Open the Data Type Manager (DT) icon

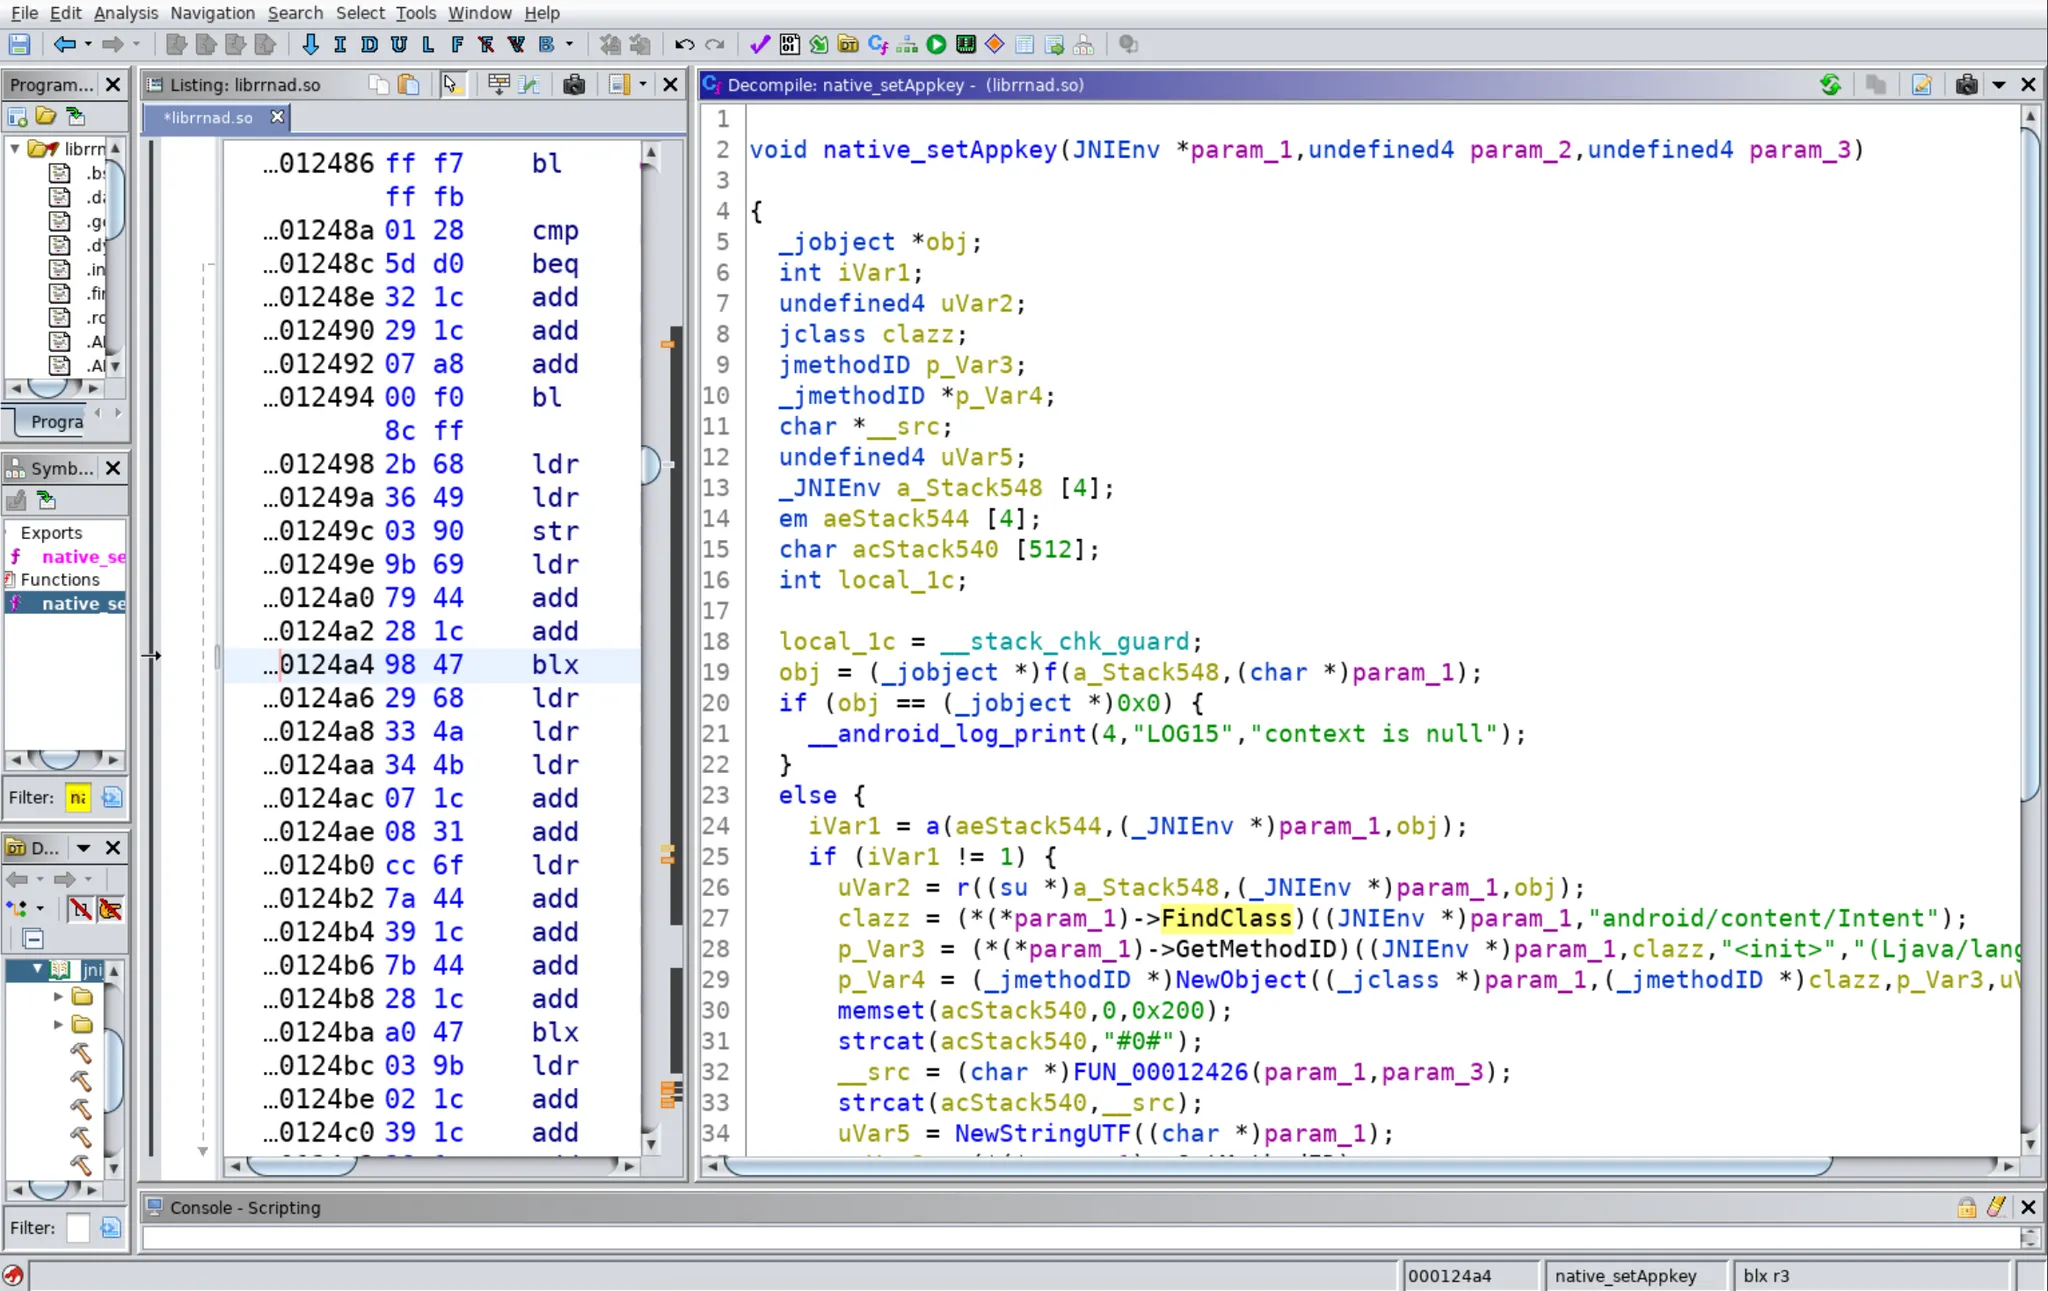(x=848, y=45)
